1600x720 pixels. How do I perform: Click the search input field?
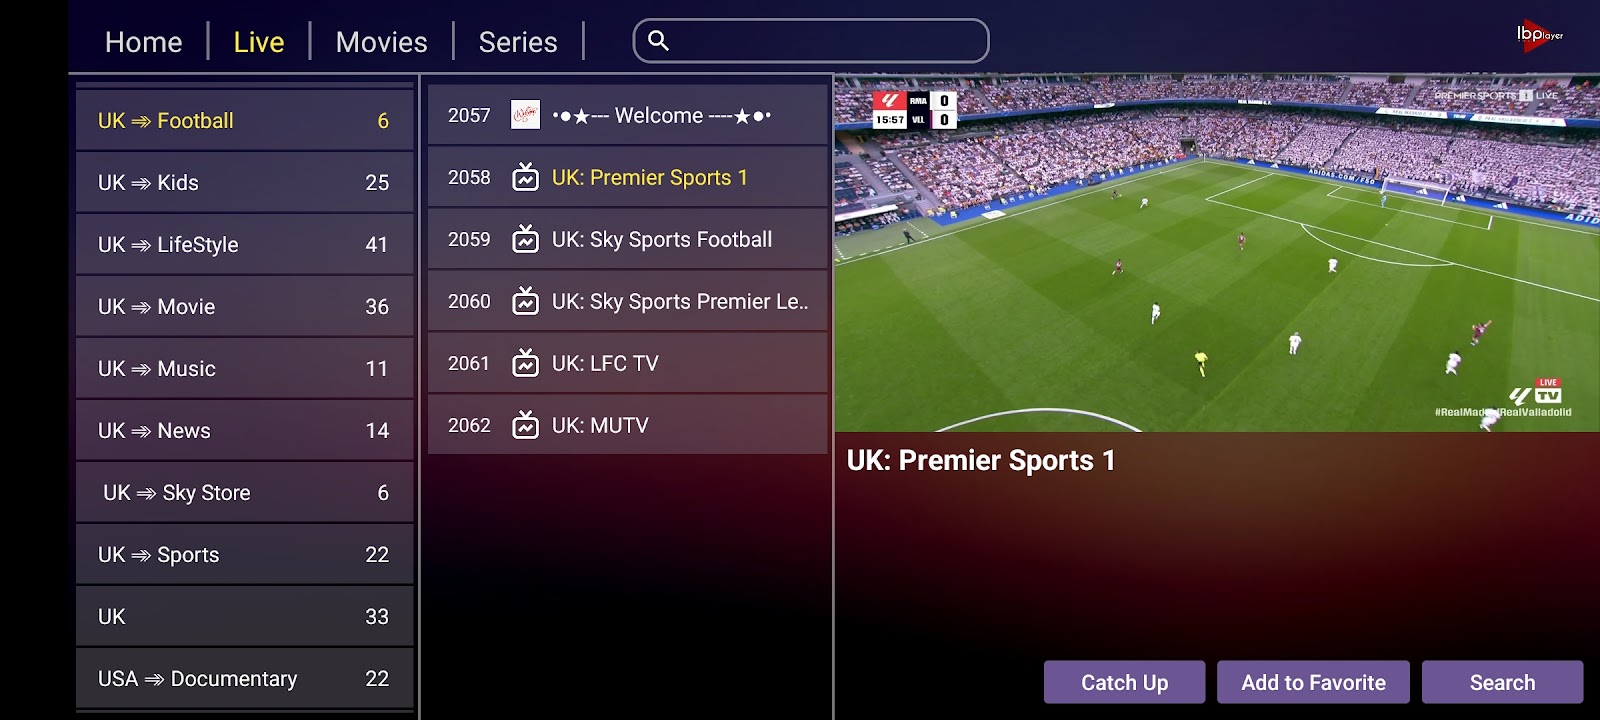811,41
